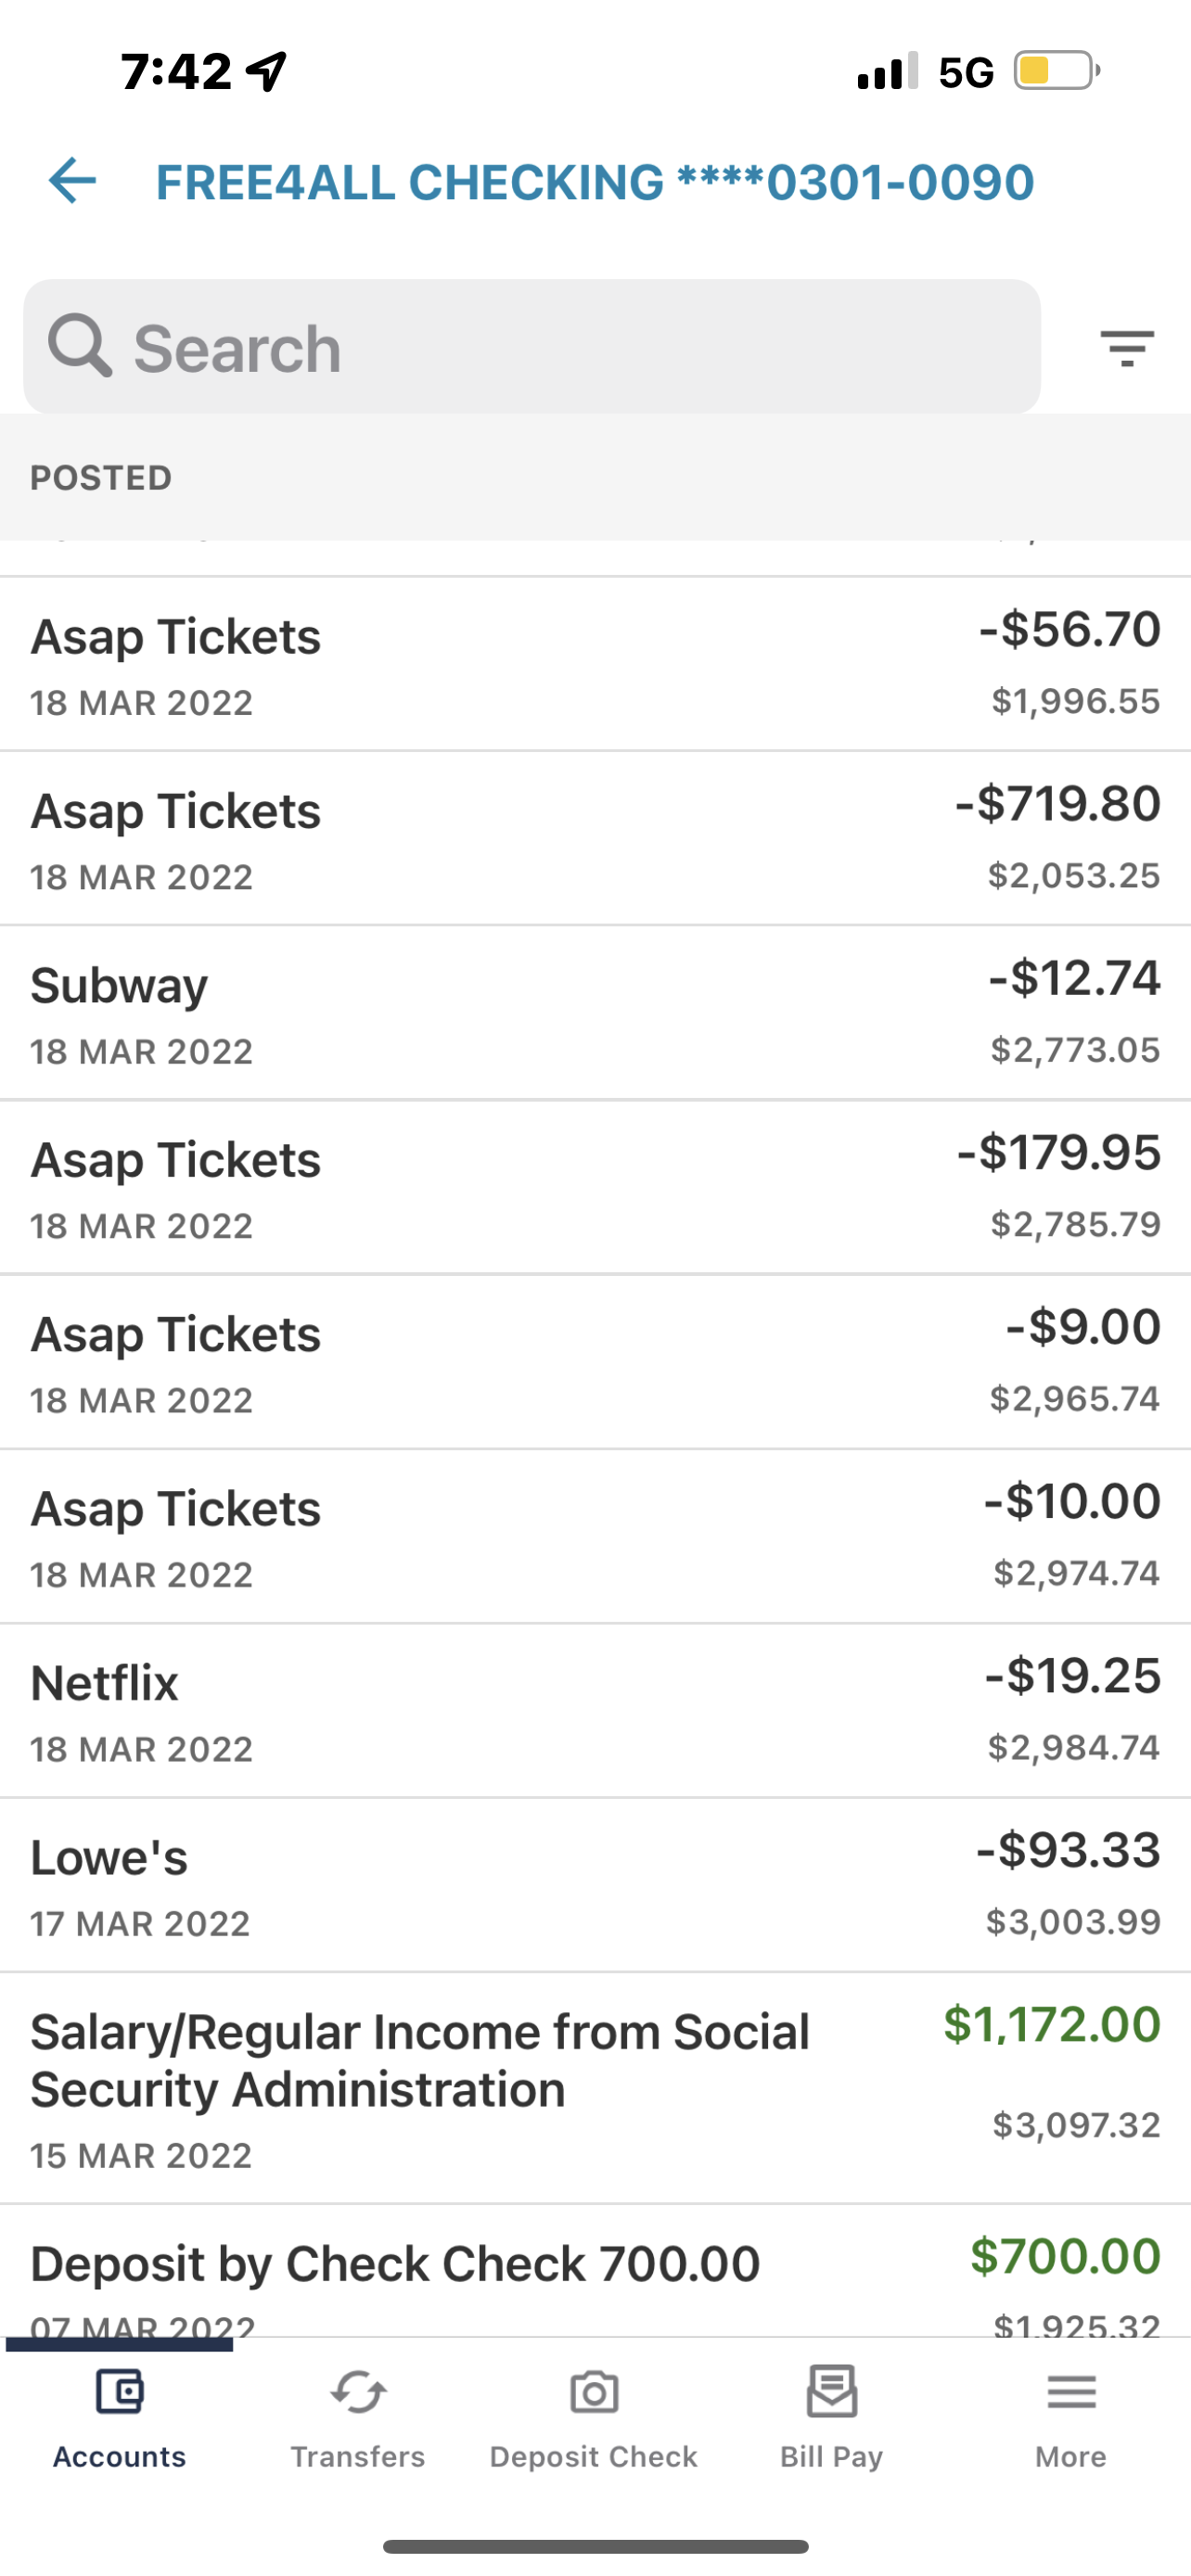Open the Asap Tickets -$179.95 transaction

(595, 1187)
